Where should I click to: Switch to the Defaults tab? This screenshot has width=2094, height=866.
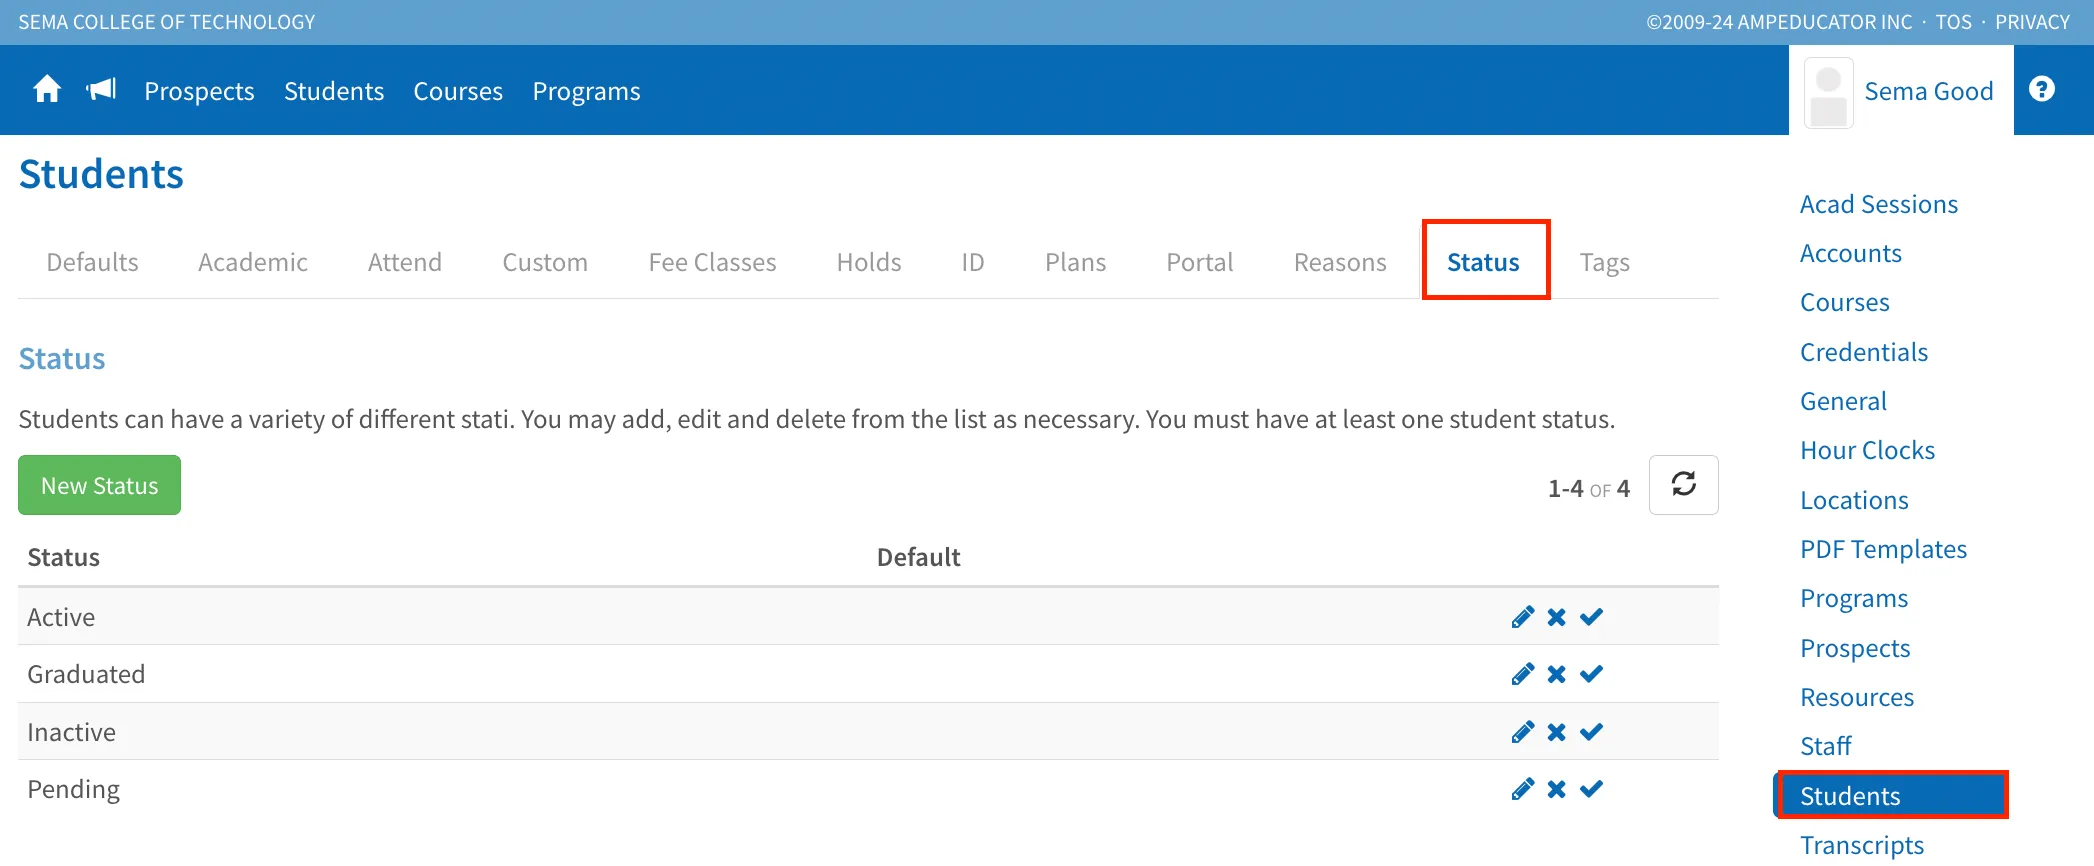93,262
